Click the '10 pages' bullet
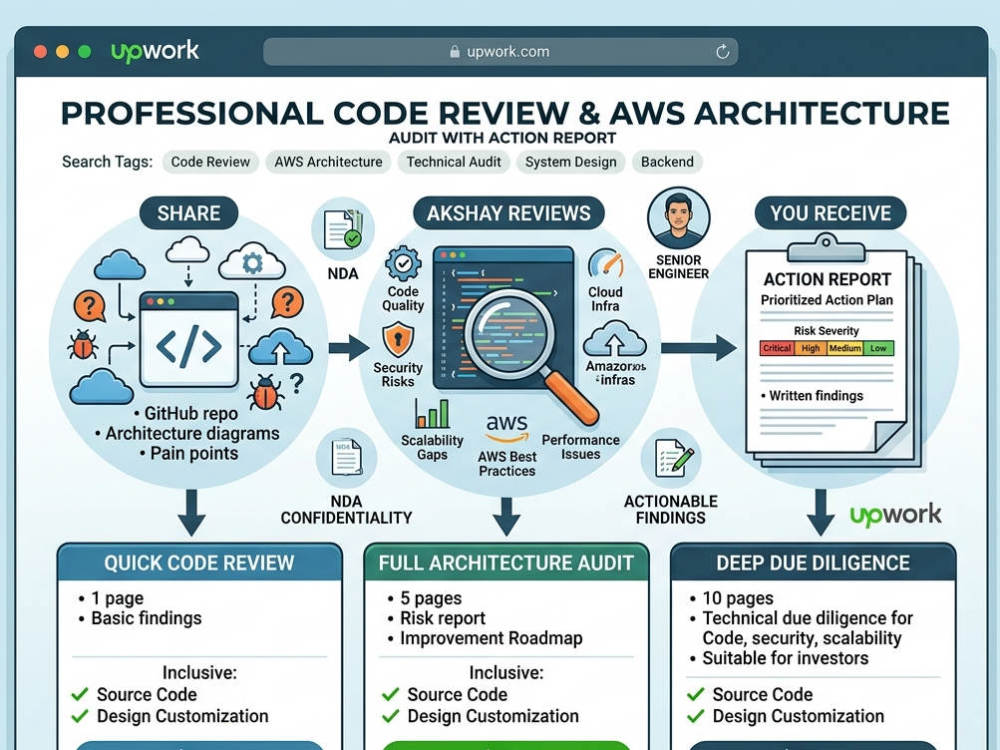 [738, 598]
